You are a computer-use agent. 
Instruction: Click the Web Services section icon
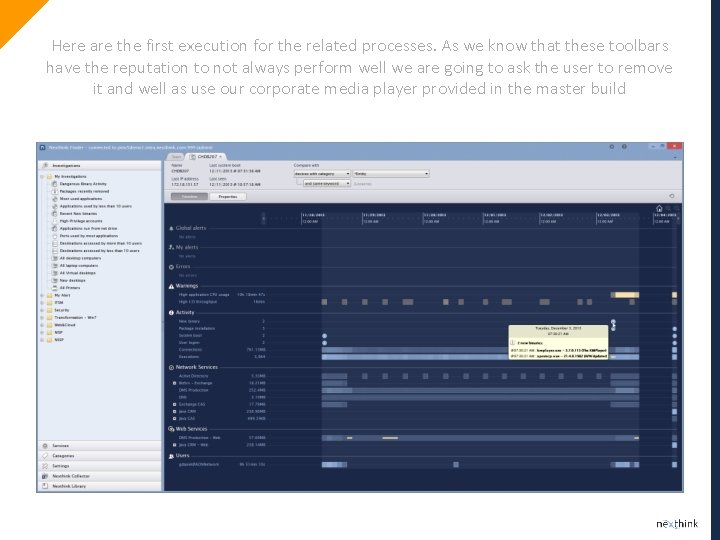[x=171, y=429]
